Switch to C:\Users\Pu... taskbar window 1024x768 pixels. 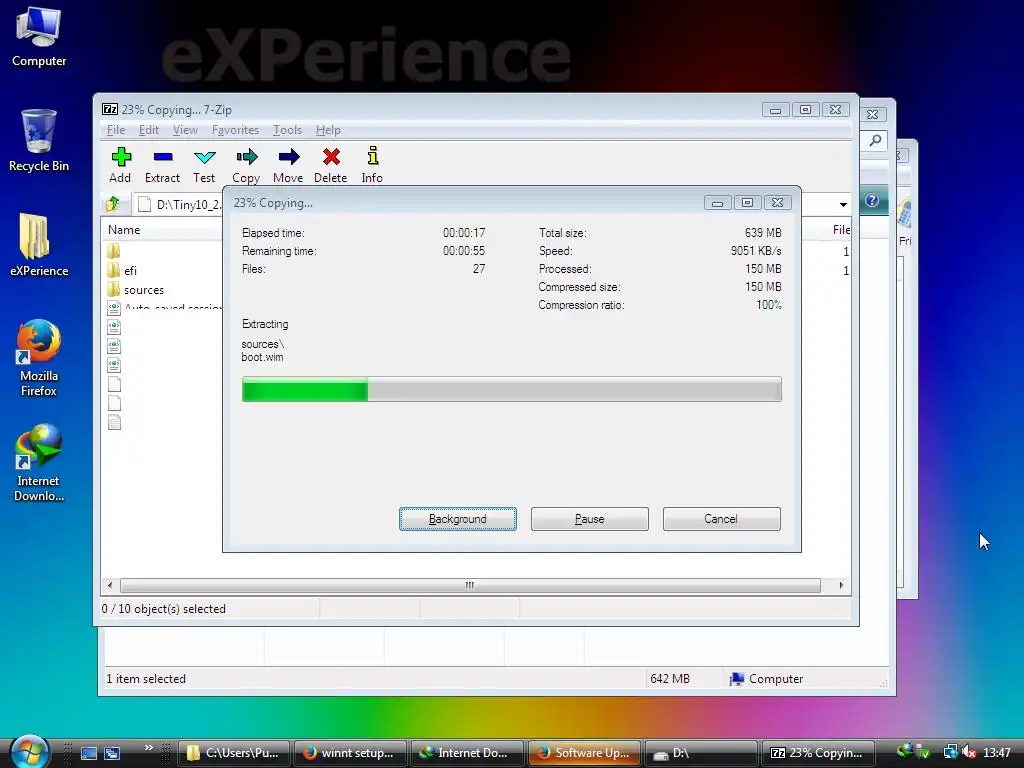(x=233, y=753)
